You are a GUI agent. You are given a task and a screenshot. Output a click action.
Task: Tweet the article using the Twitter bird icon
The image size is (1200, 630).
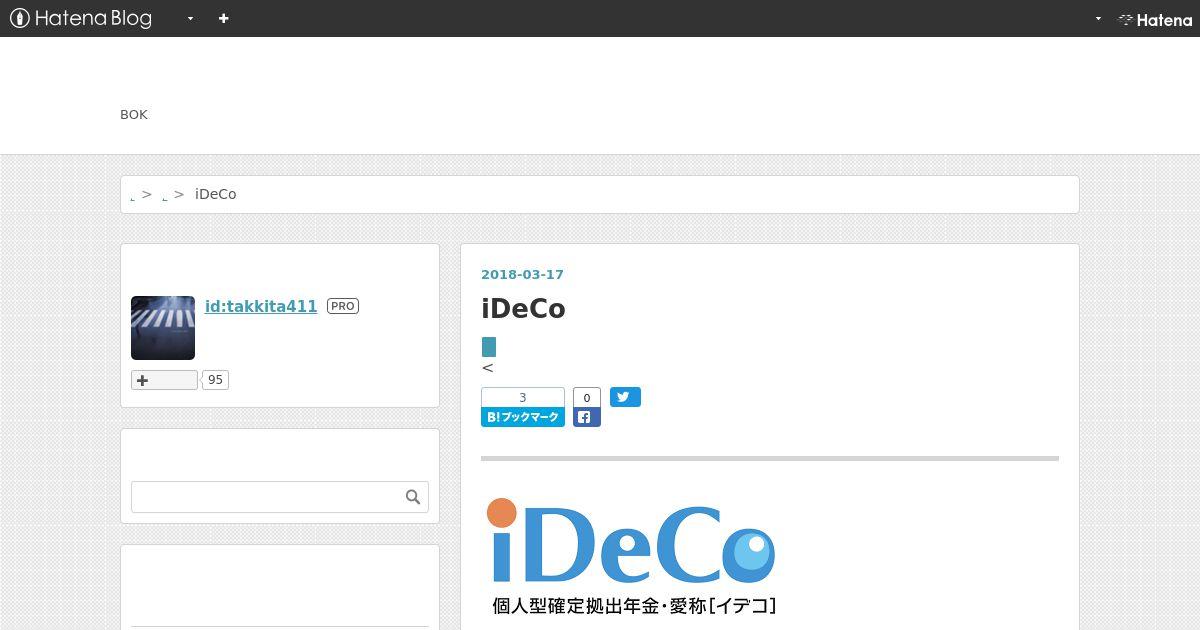coord(625,397)
